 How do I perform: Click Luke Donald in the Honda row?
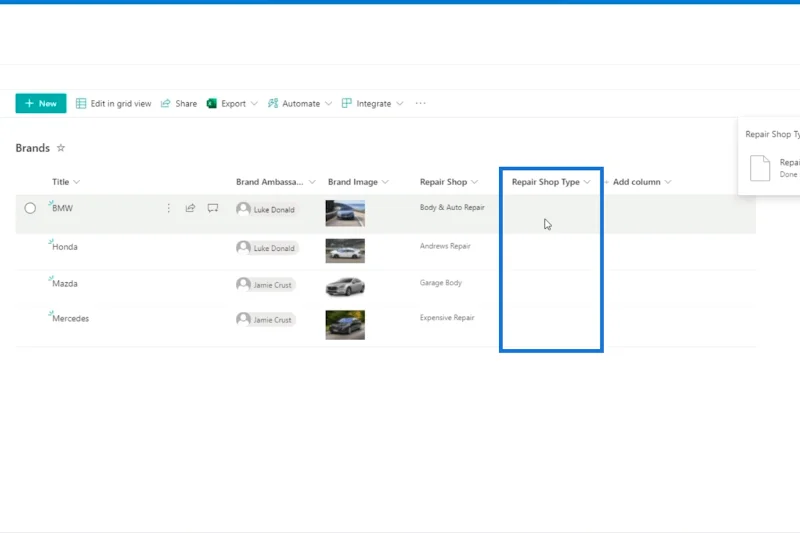coord(266,248)
